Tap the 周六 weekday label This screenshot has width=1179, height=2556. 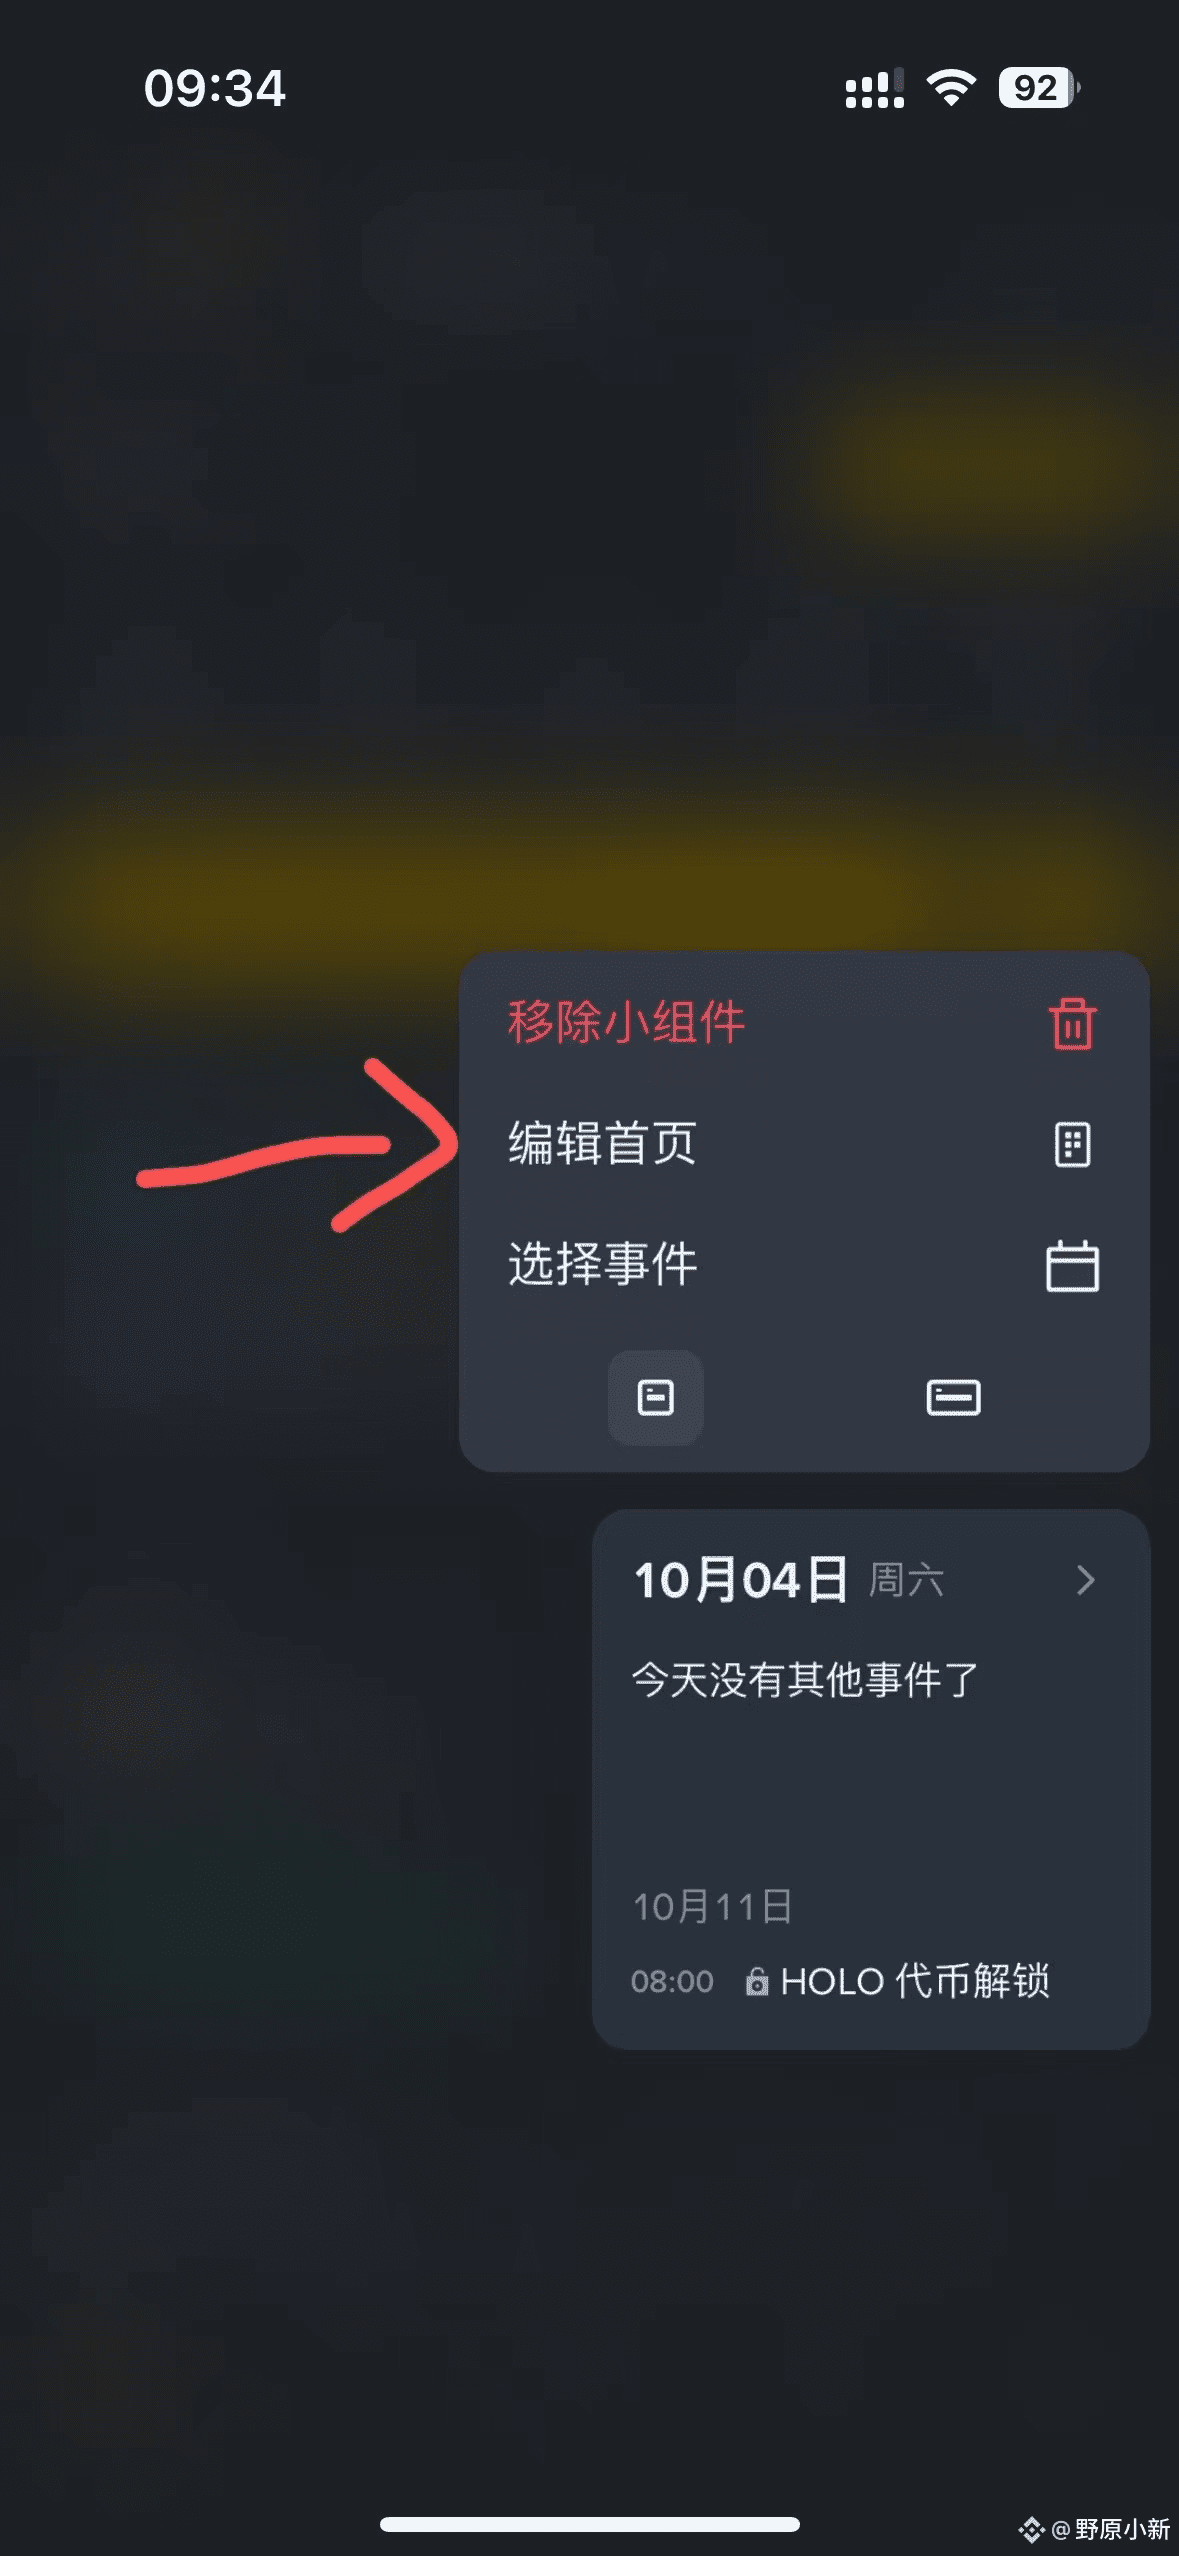[906, 1581]
